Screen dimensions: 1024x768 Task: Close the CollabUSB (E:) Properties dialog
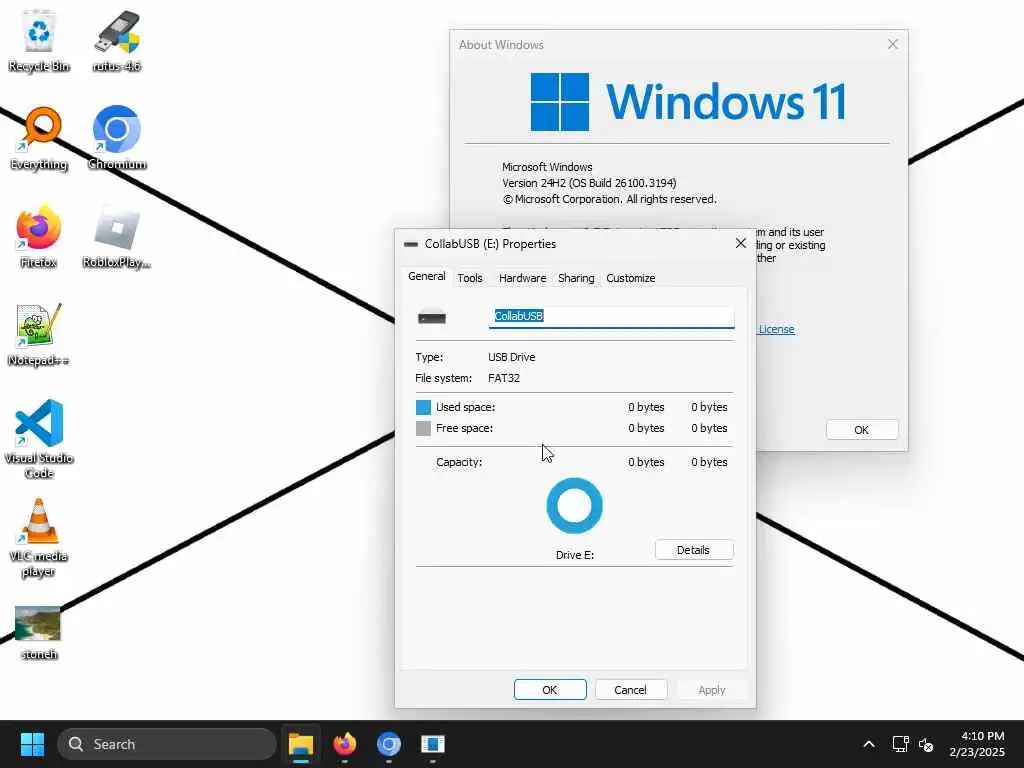(x=741, y=243)
